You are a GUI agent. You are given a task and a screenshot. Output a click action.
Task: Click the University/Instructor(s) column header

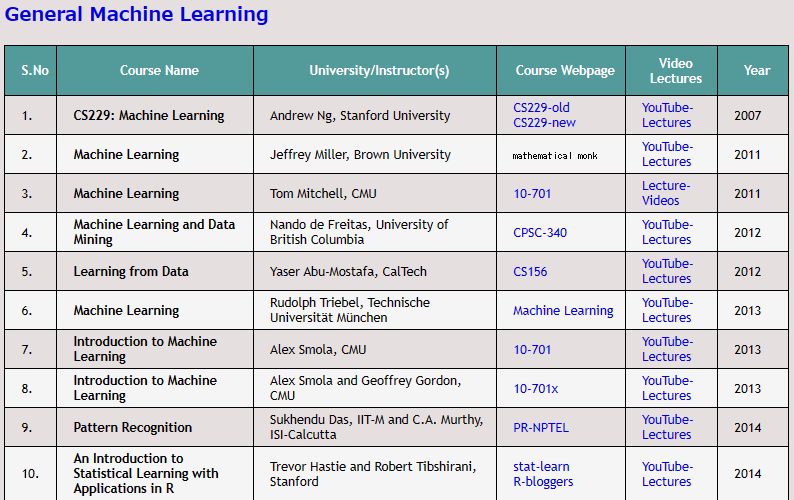click(x=375, y=70)
